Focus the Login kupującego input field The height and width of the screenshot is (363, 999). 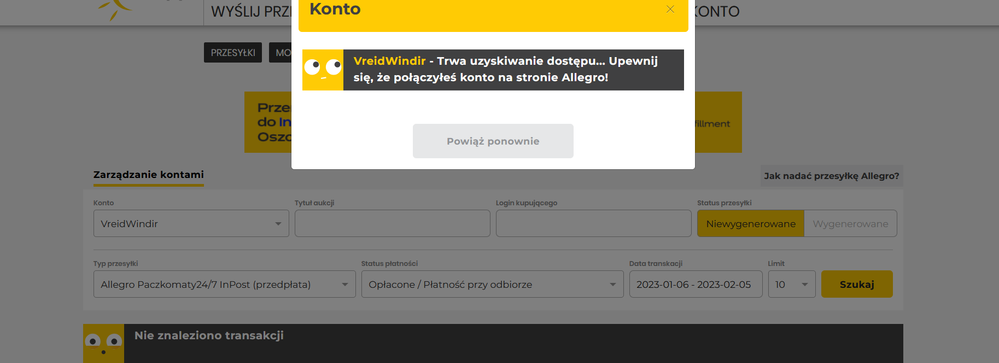(x=594, y=224)
